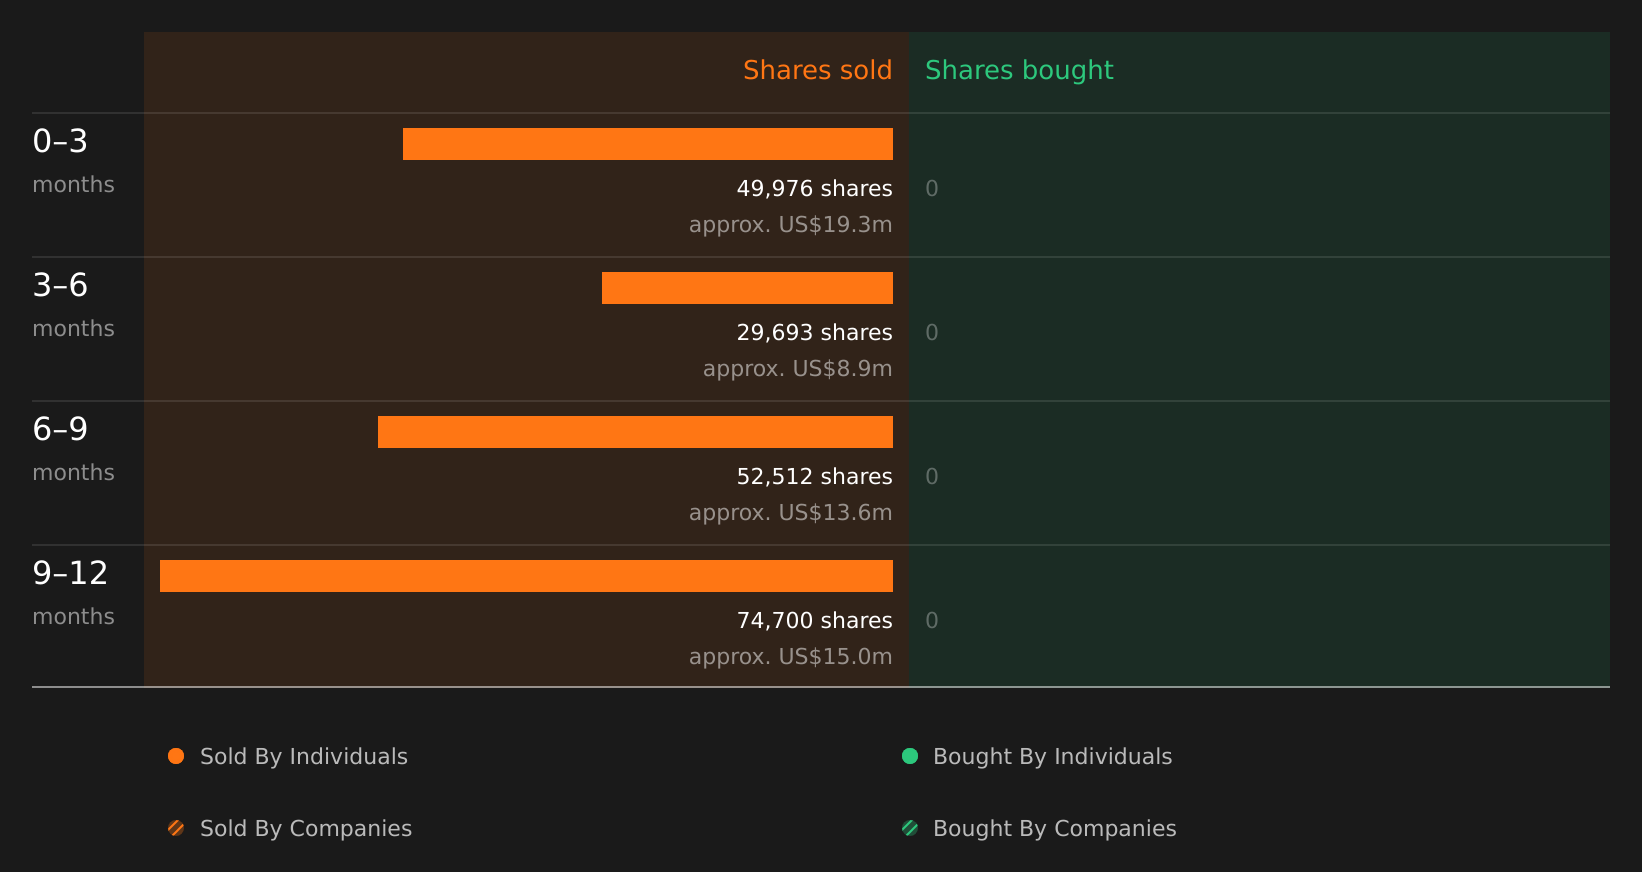Select the Bought By Companies legend label

coord(1055,829)
